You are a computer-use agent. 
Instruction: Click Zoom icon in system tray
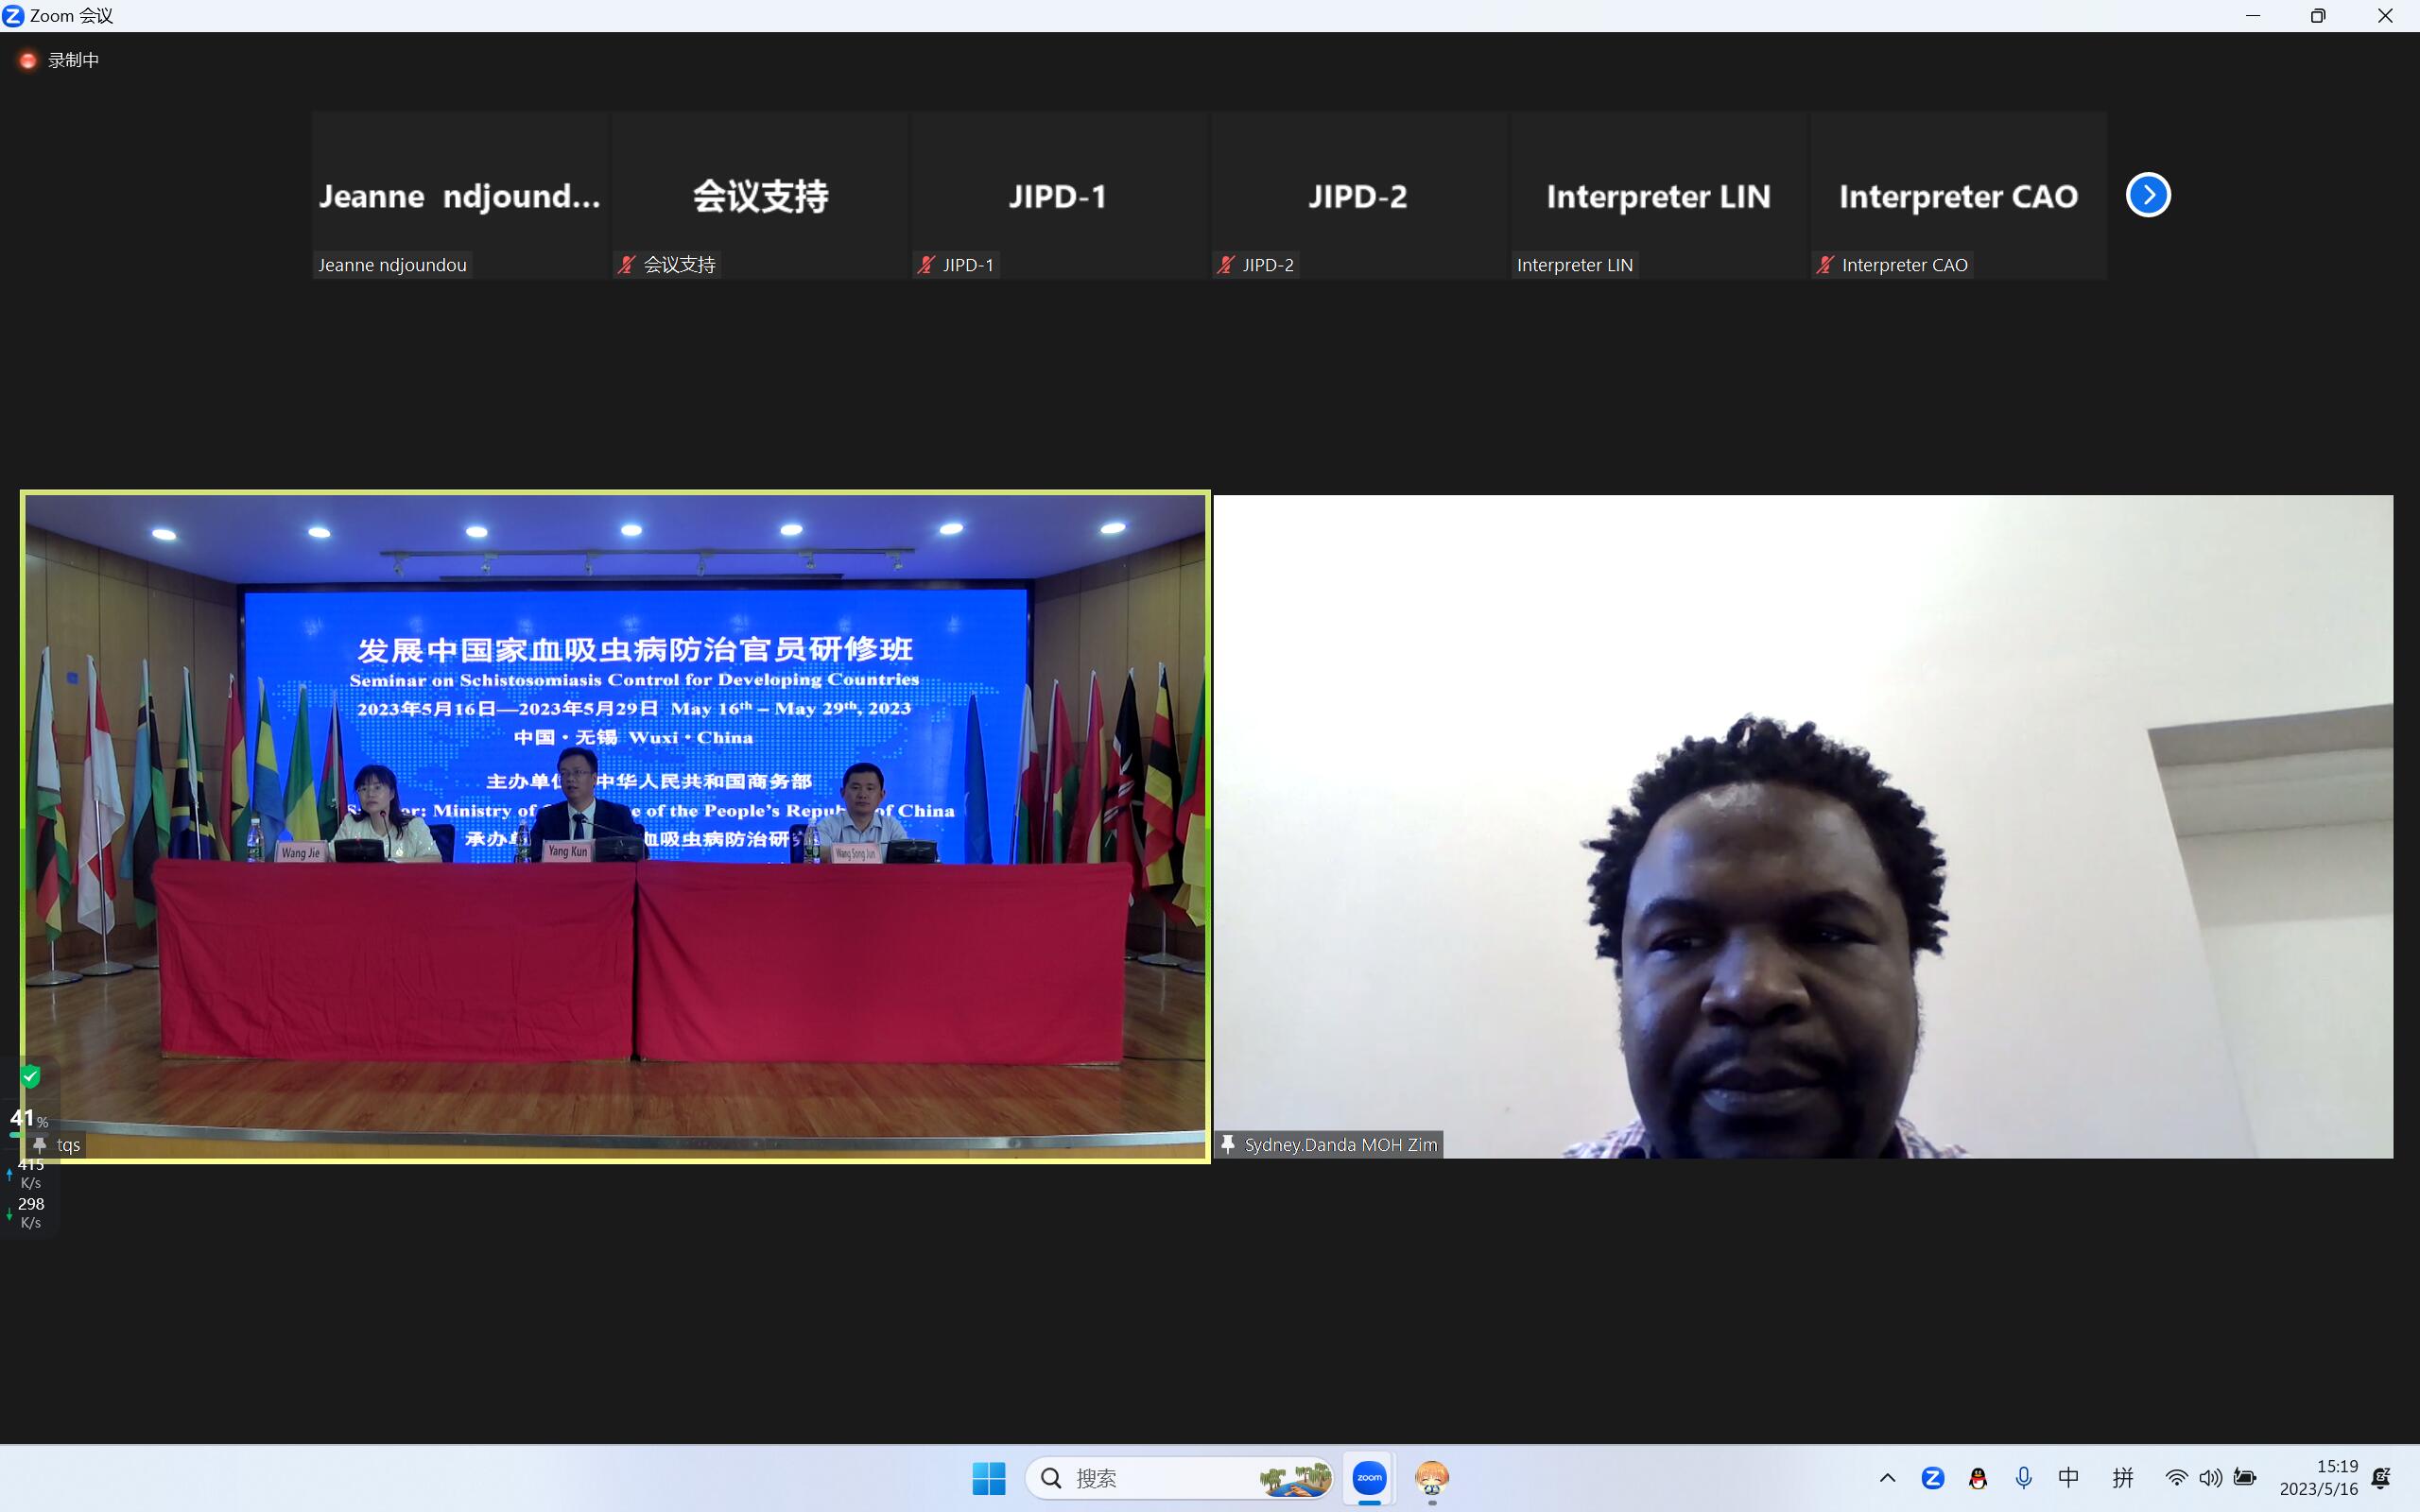tap(1932, 1478)
